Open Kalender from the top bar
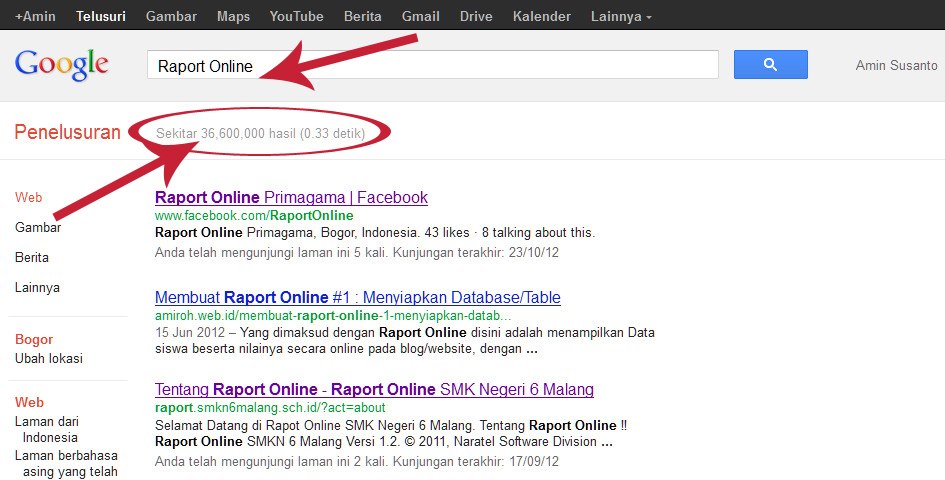Screen dimensions: 945x480 [x=542, y=16]
